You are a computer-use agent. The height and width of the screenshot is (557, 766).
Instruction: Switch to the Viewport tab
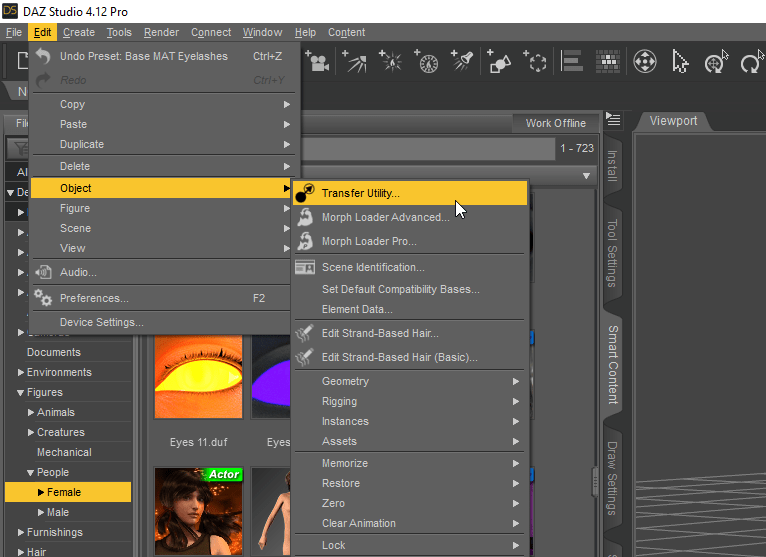pos(673,121)
